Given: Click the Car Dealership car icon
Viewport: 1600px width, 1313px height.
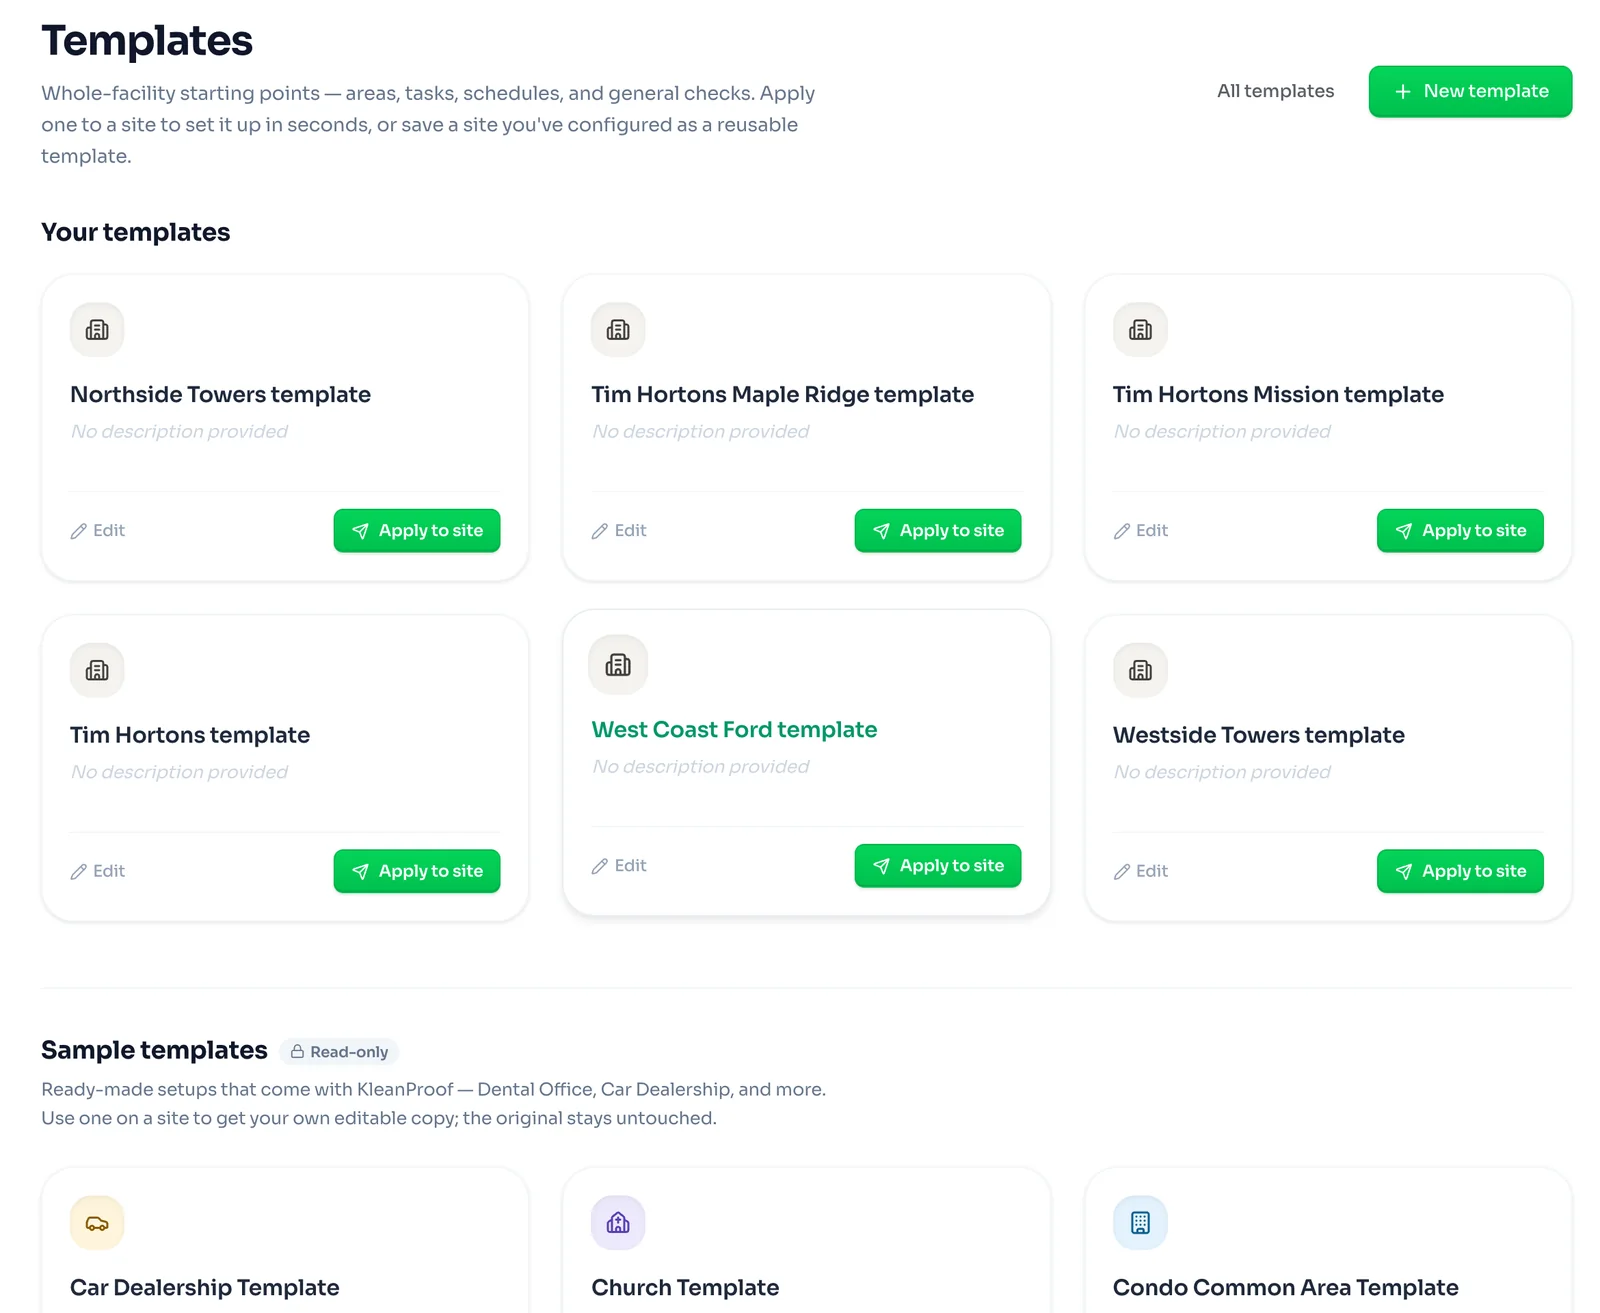Looking at the screenshot, I should (x=97, y=1223).
